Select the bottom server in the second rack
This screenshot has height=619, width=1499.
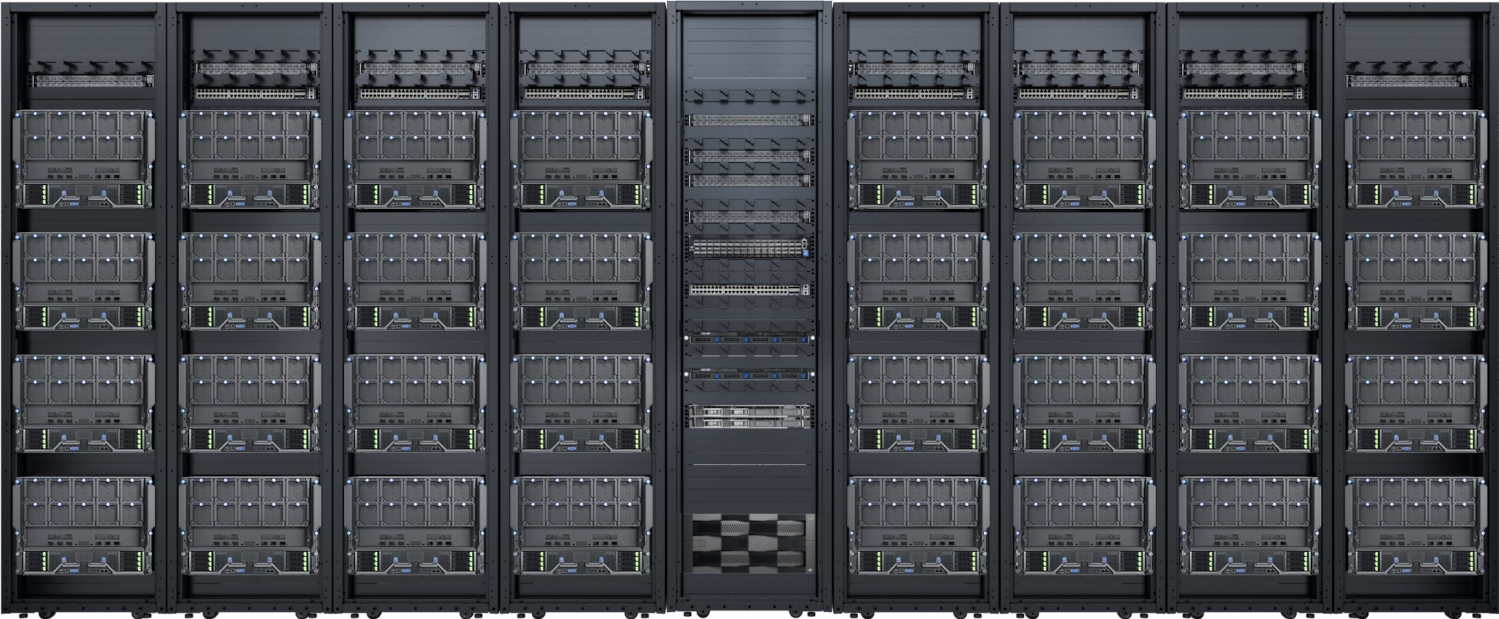[250, 525]
